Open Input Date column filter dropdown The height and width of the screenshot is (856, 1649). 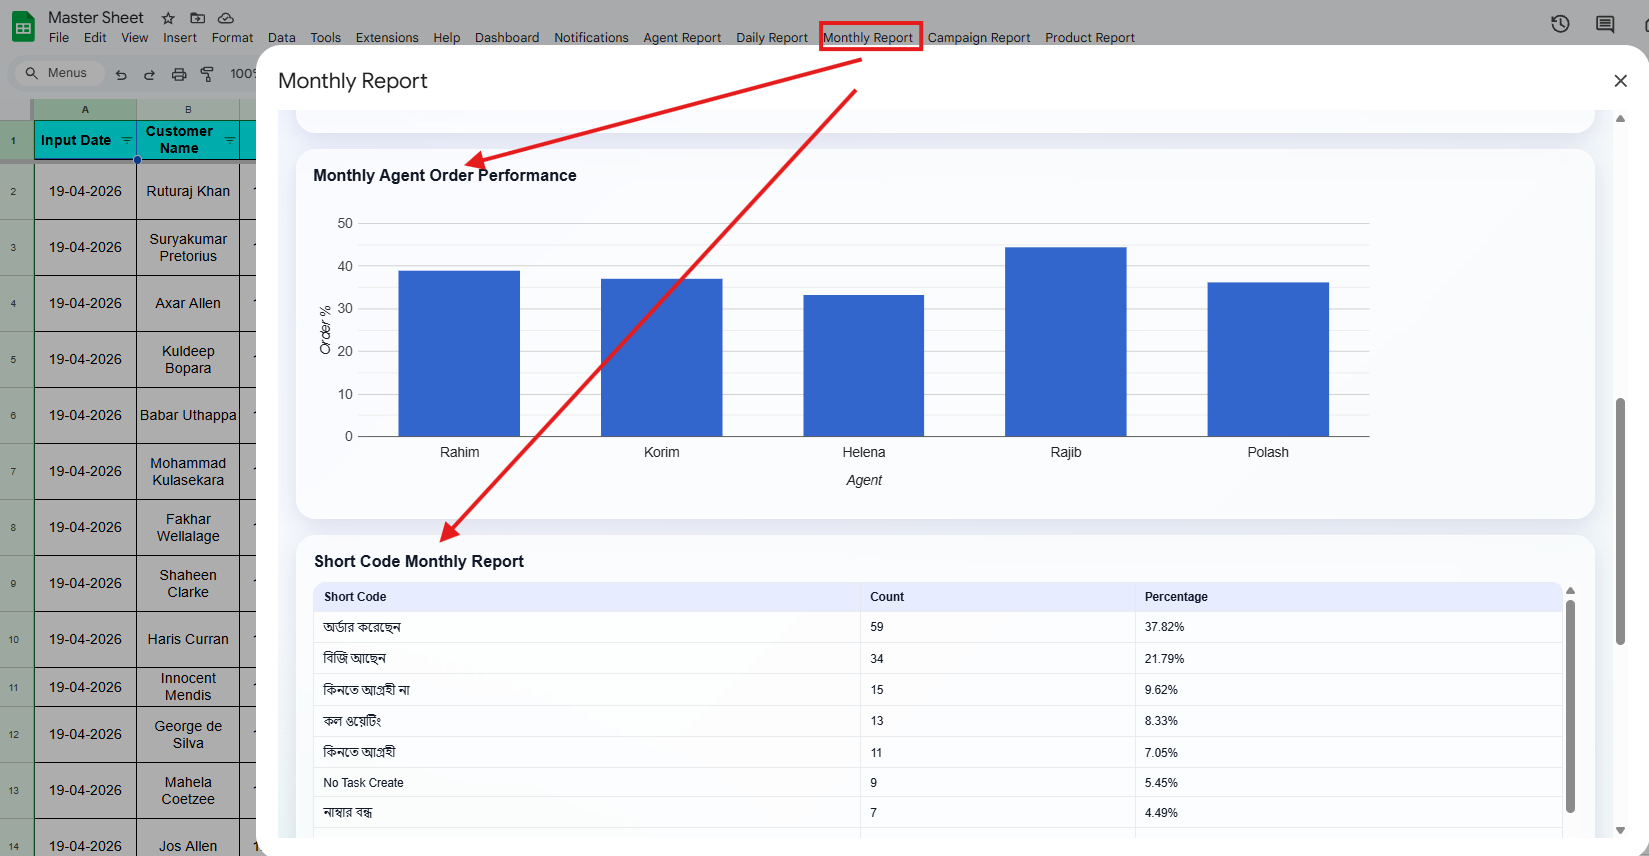(x=126, y=140)
